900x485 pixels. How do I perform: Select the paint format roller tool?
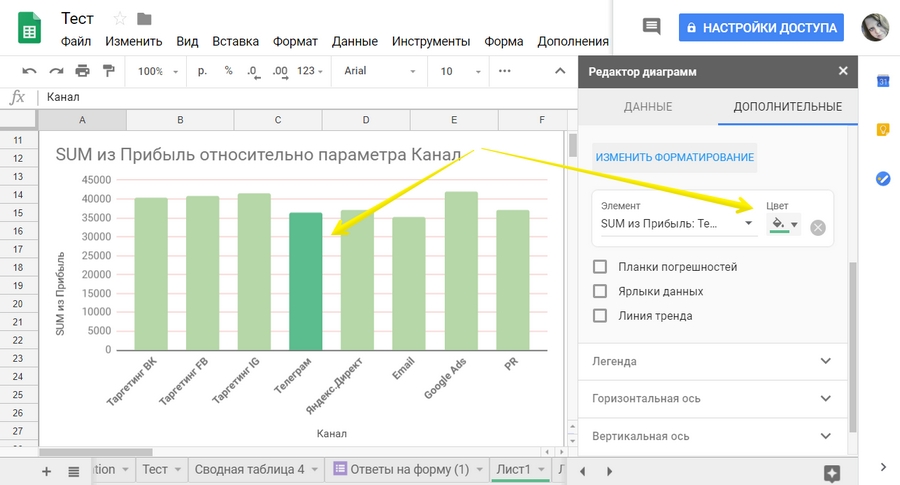108,71
